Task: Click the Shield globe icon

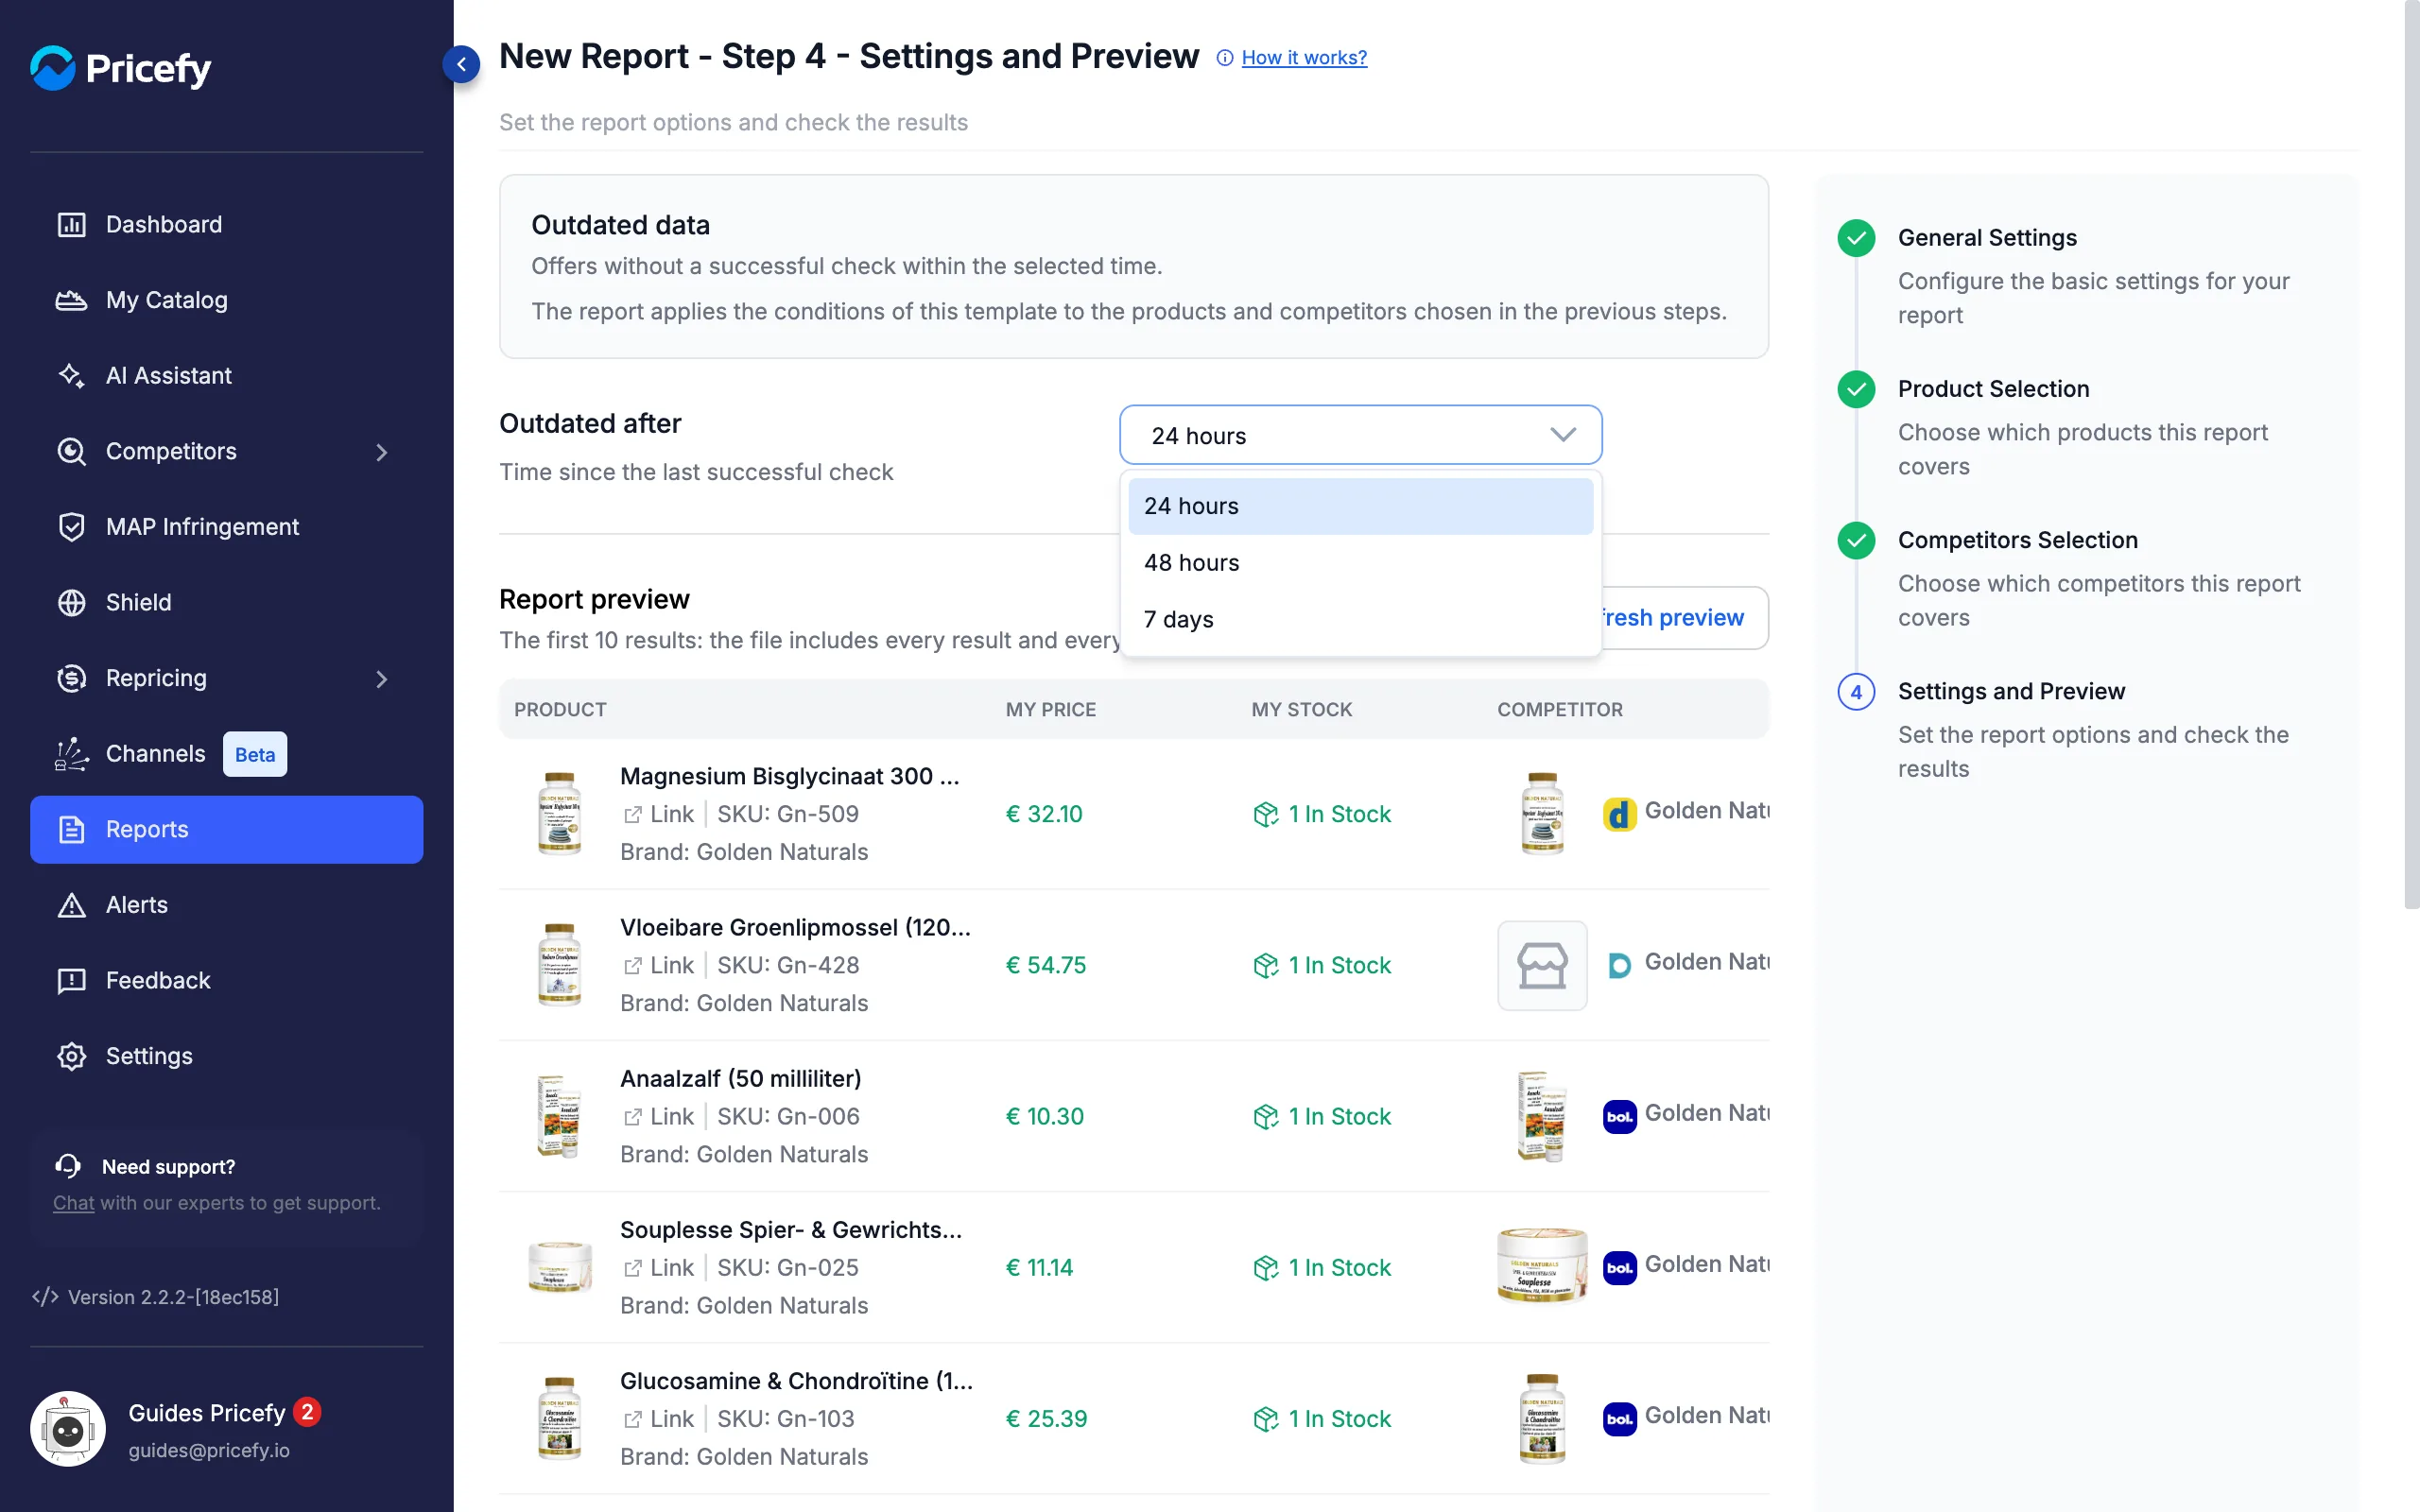Action: pyautogui.click(x=71, y=602)
